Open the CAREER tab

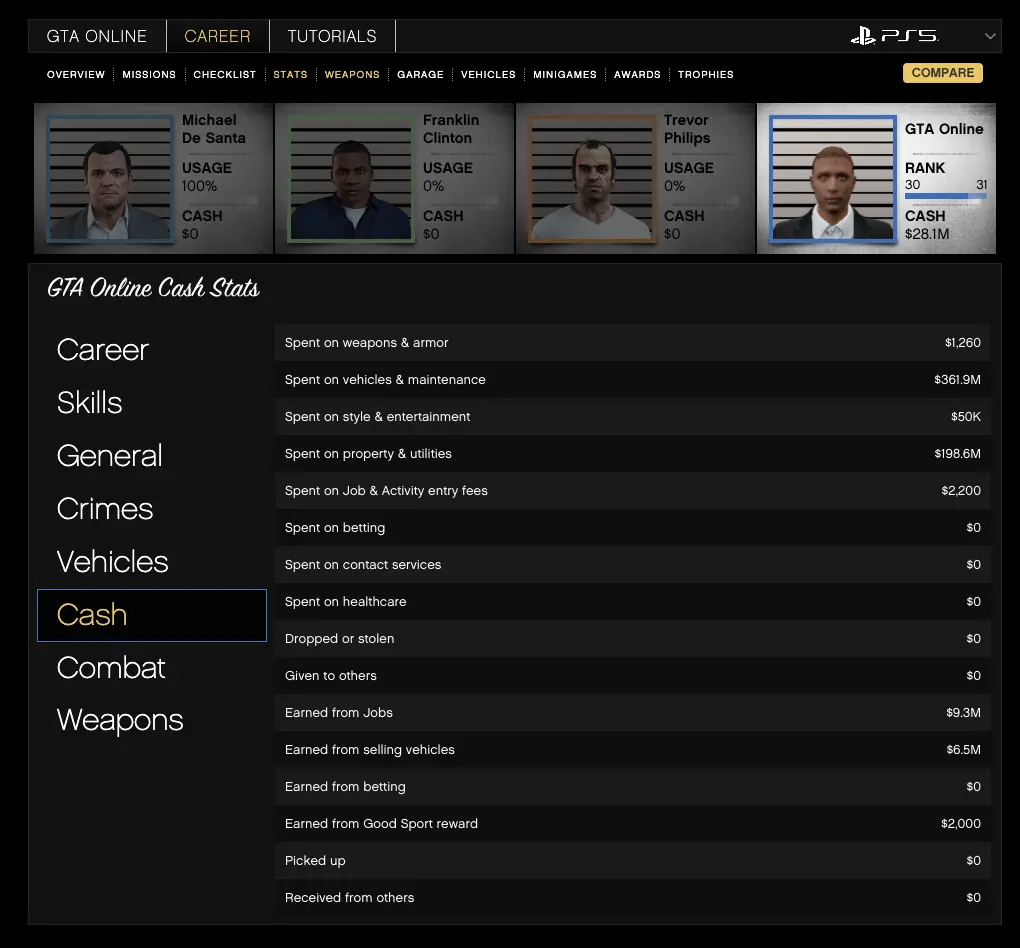tap(217, 36)
